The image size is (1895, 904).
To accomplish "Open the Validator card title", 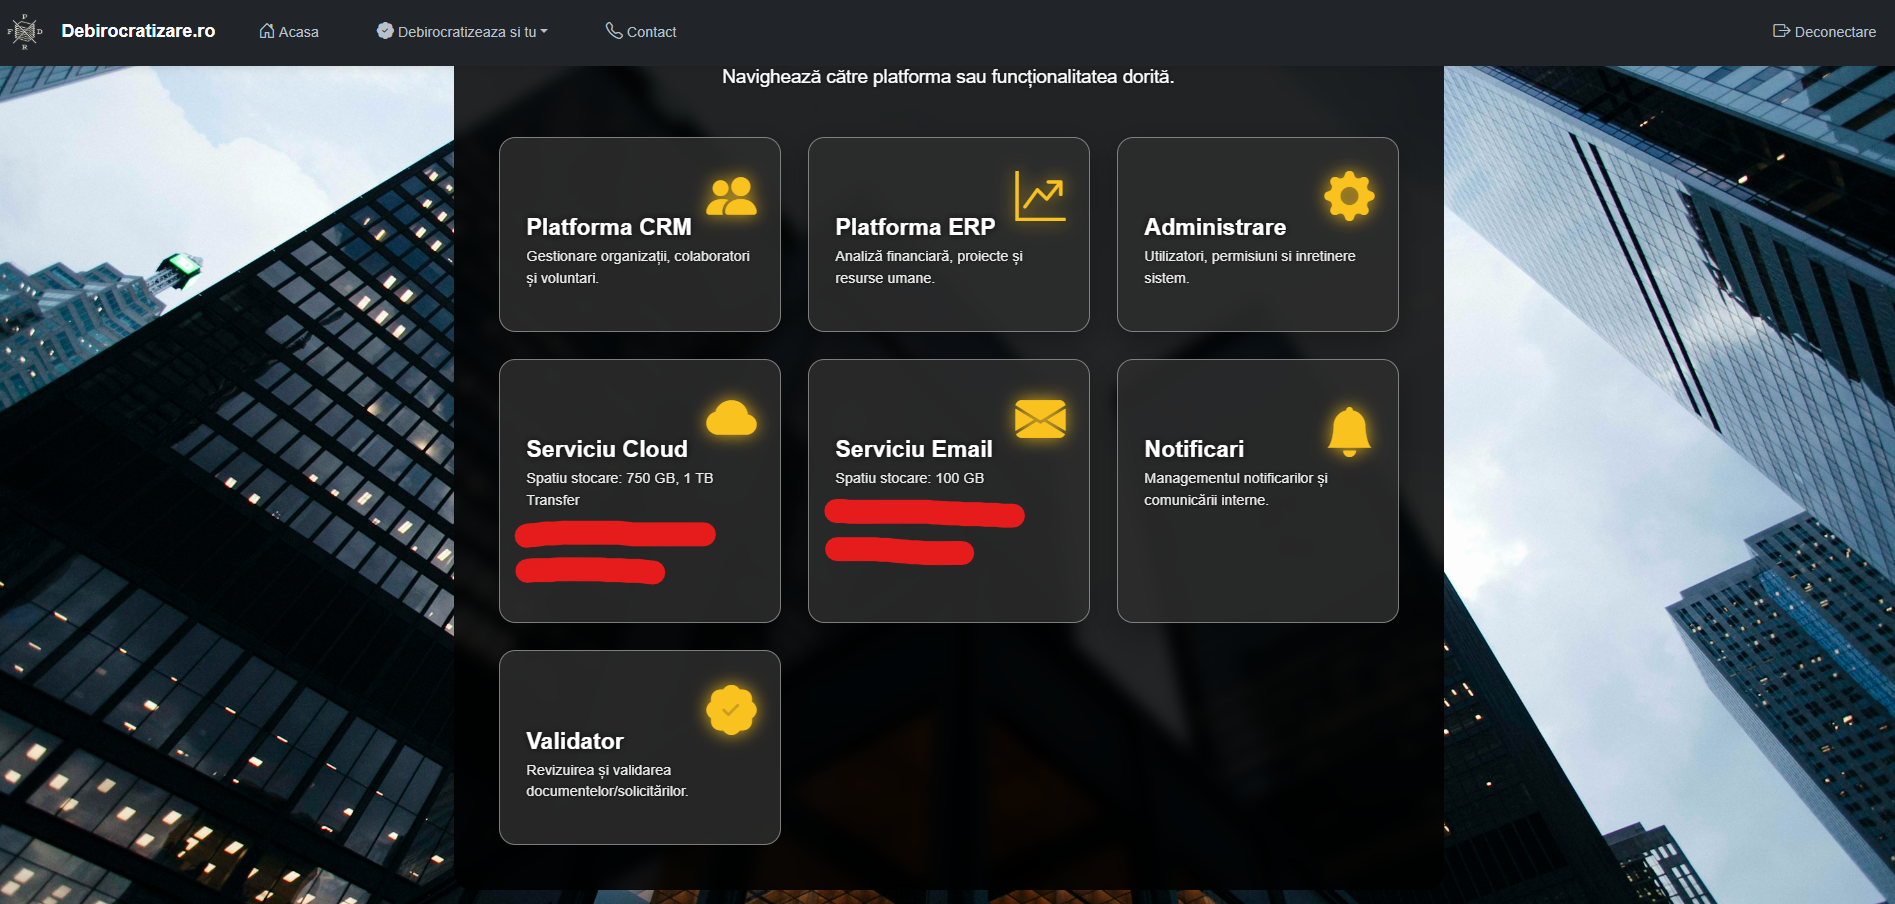I will [574, 741].
